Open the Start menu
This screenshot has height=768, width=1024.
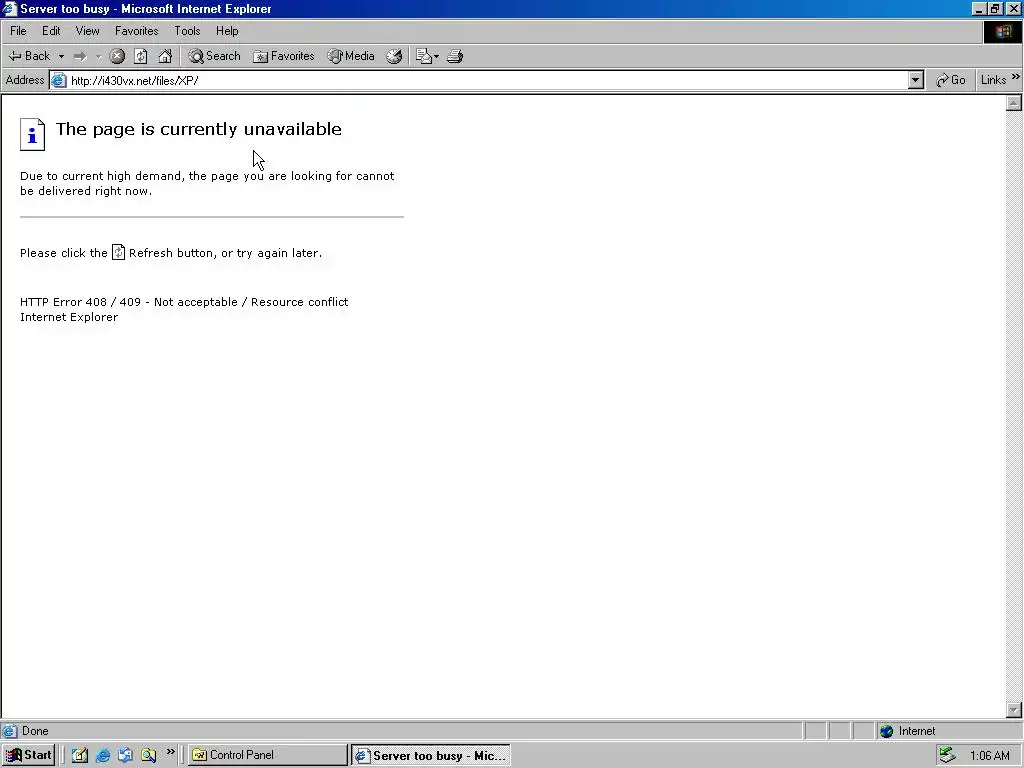pyautogui.click(x=28, y=755)
